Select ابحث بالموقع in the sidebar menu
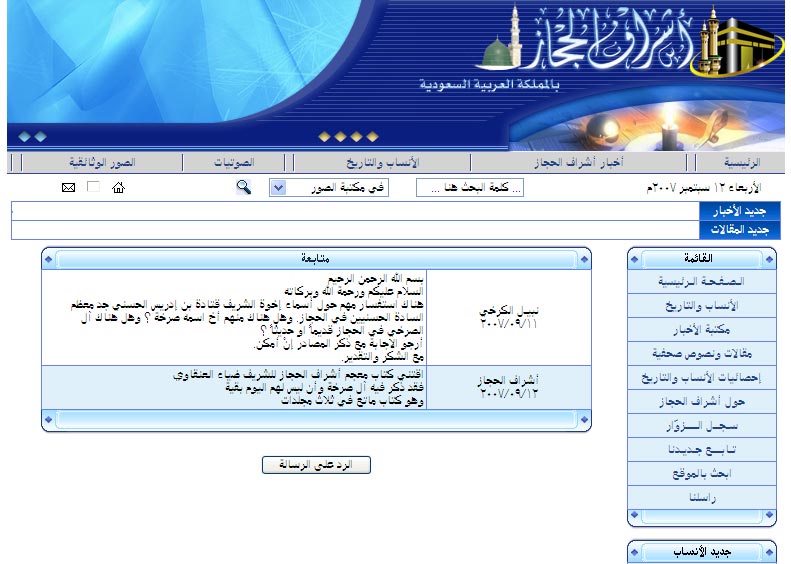 [x=702, y=473]
